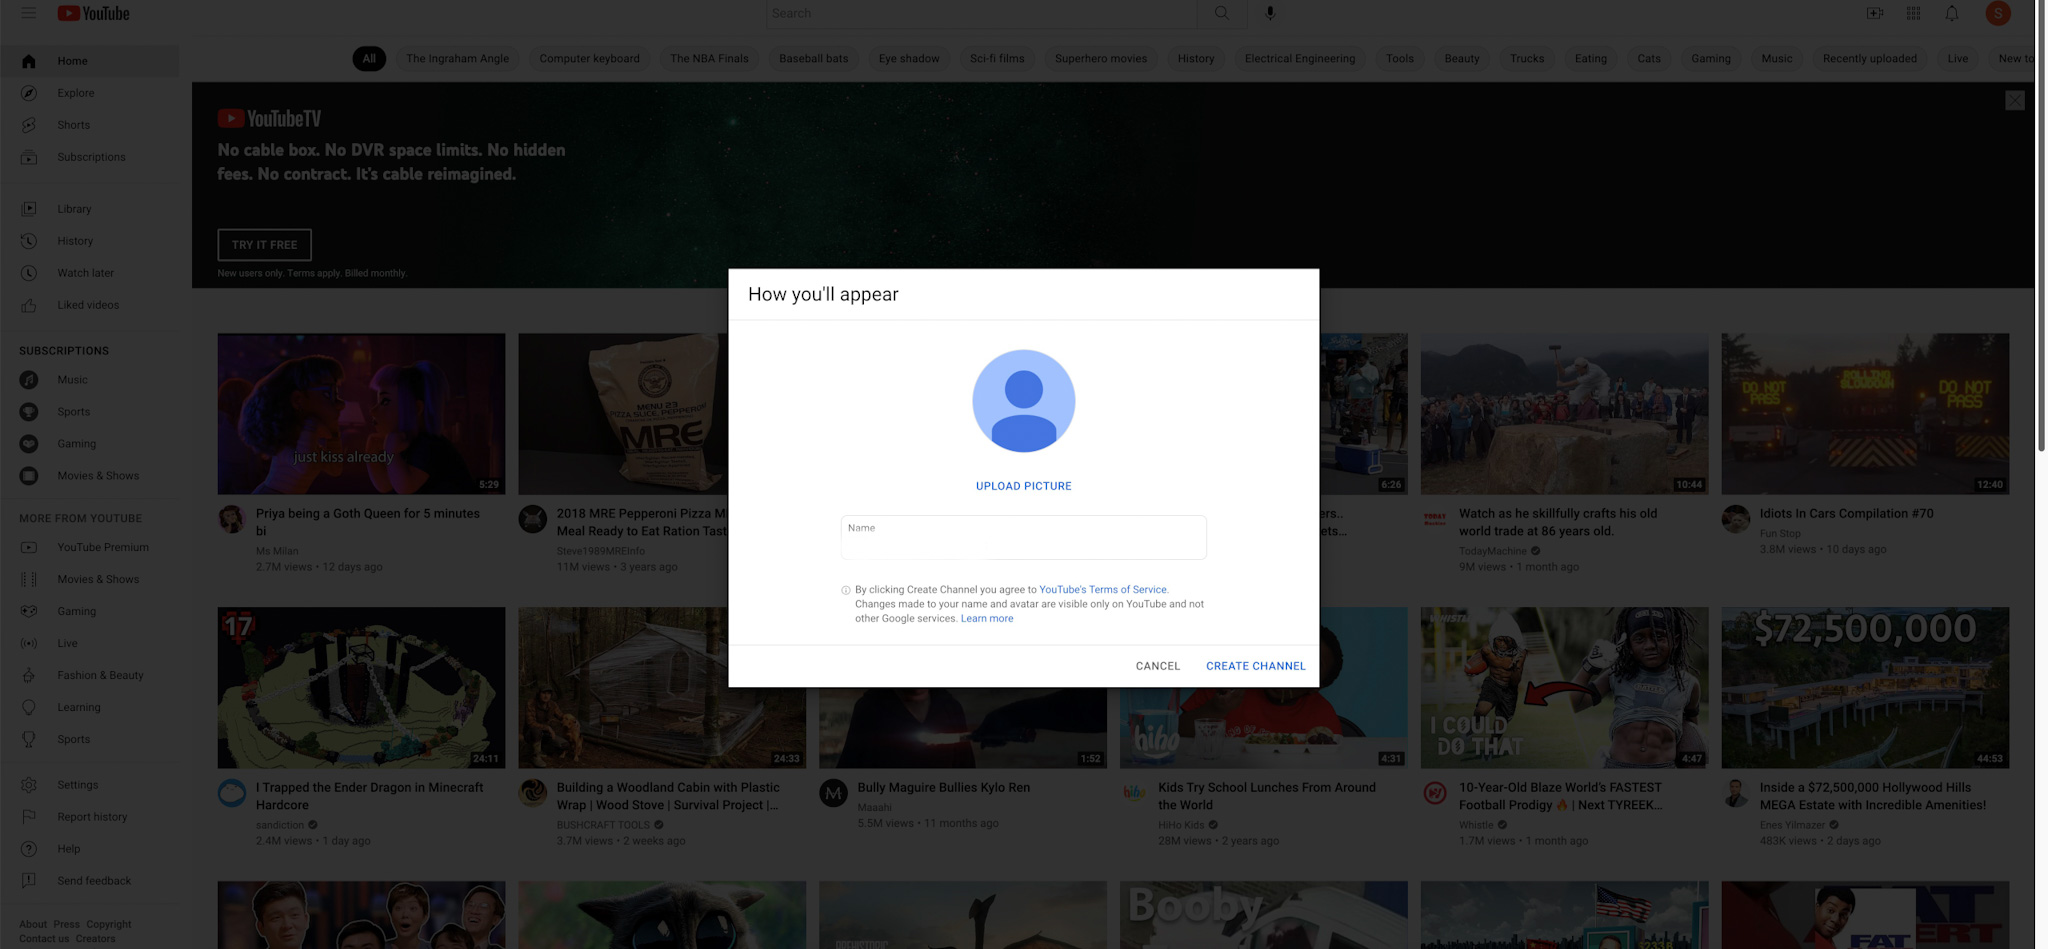This screenshot has height=949, width=2048.
Task: Click Try It Free button
Action: (264, 245)
